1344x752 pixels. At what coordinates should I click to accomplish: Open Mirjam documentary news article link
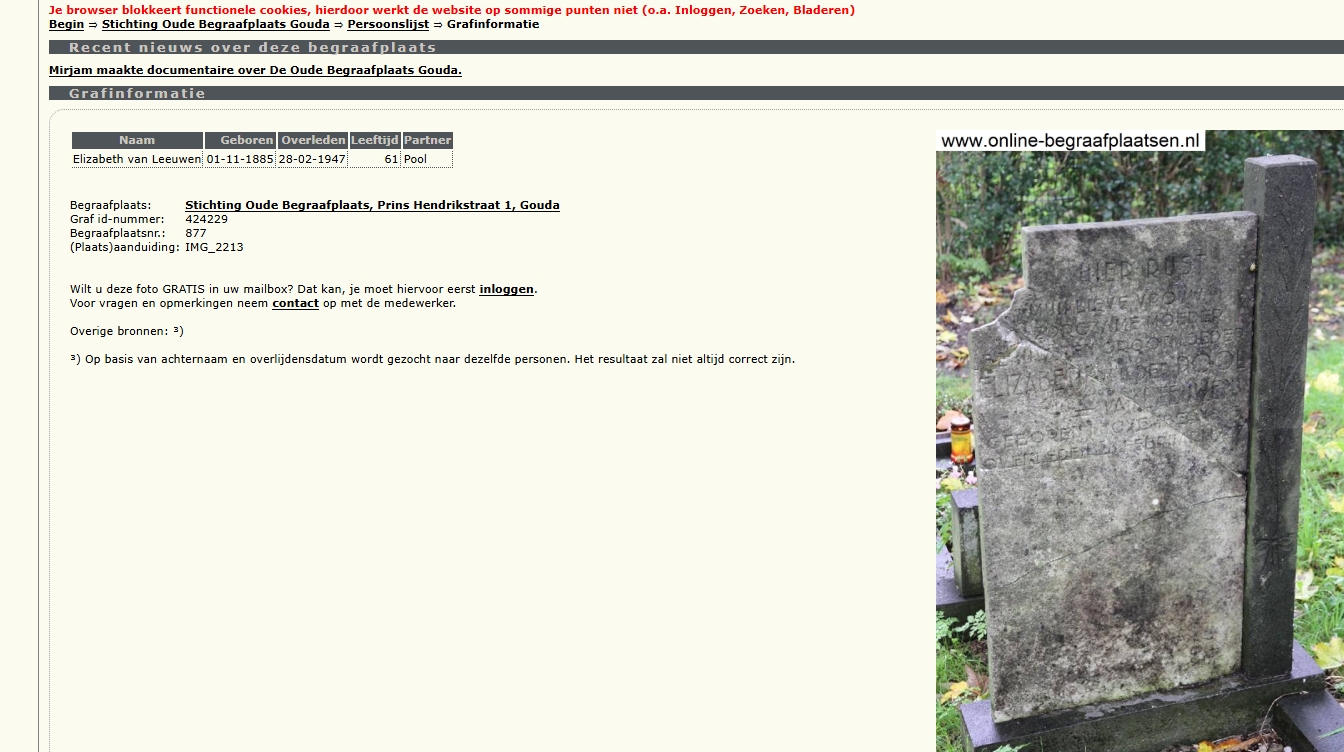click(x=255, y=70)
